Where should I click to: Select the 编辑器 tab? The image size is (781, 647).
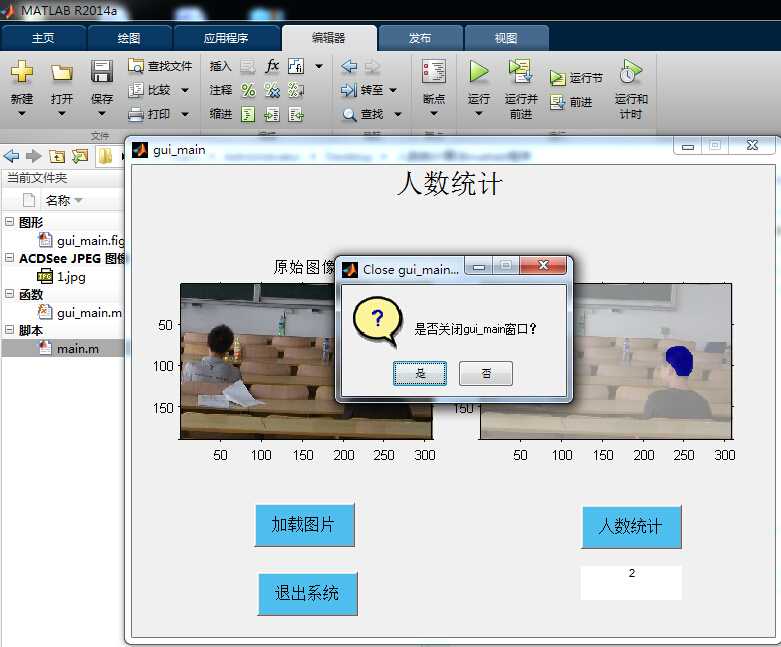(329, 38)
